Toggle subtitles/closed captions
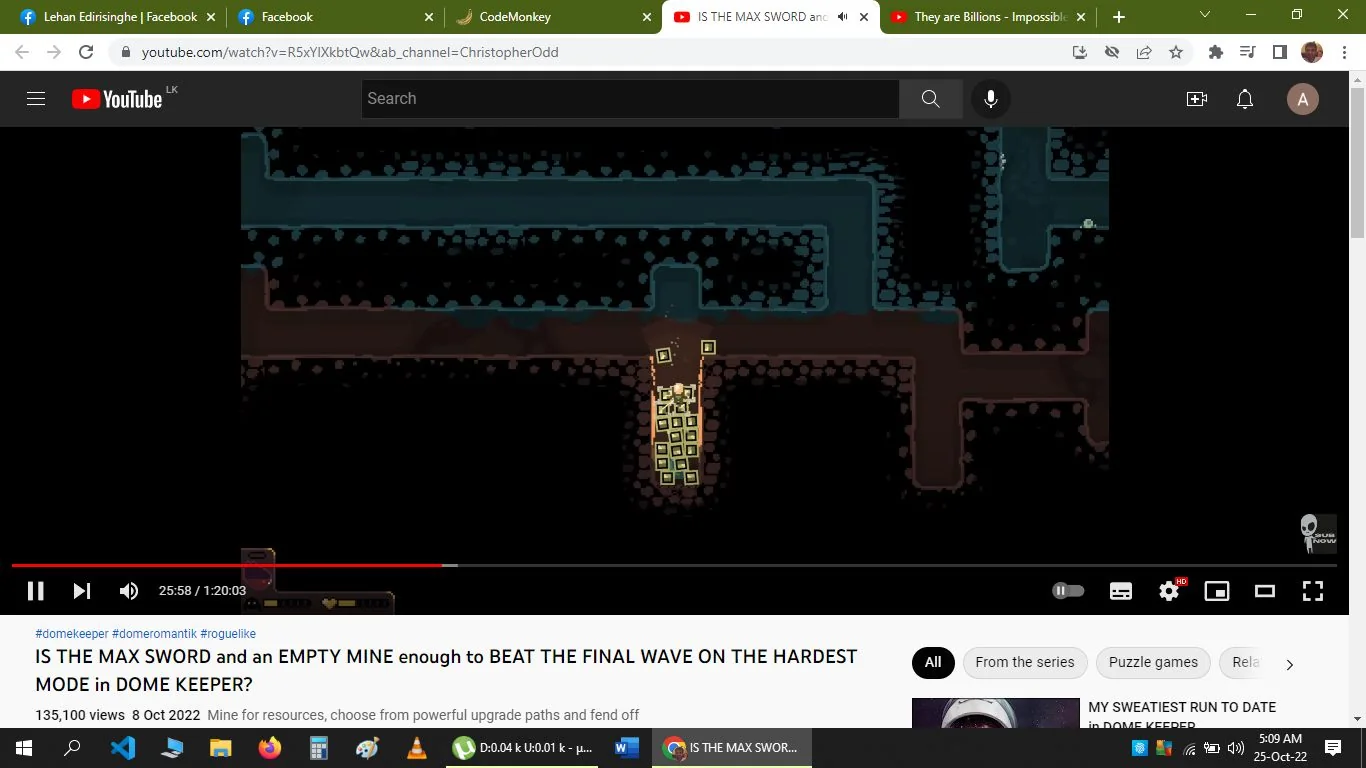 click(1121, 591)
